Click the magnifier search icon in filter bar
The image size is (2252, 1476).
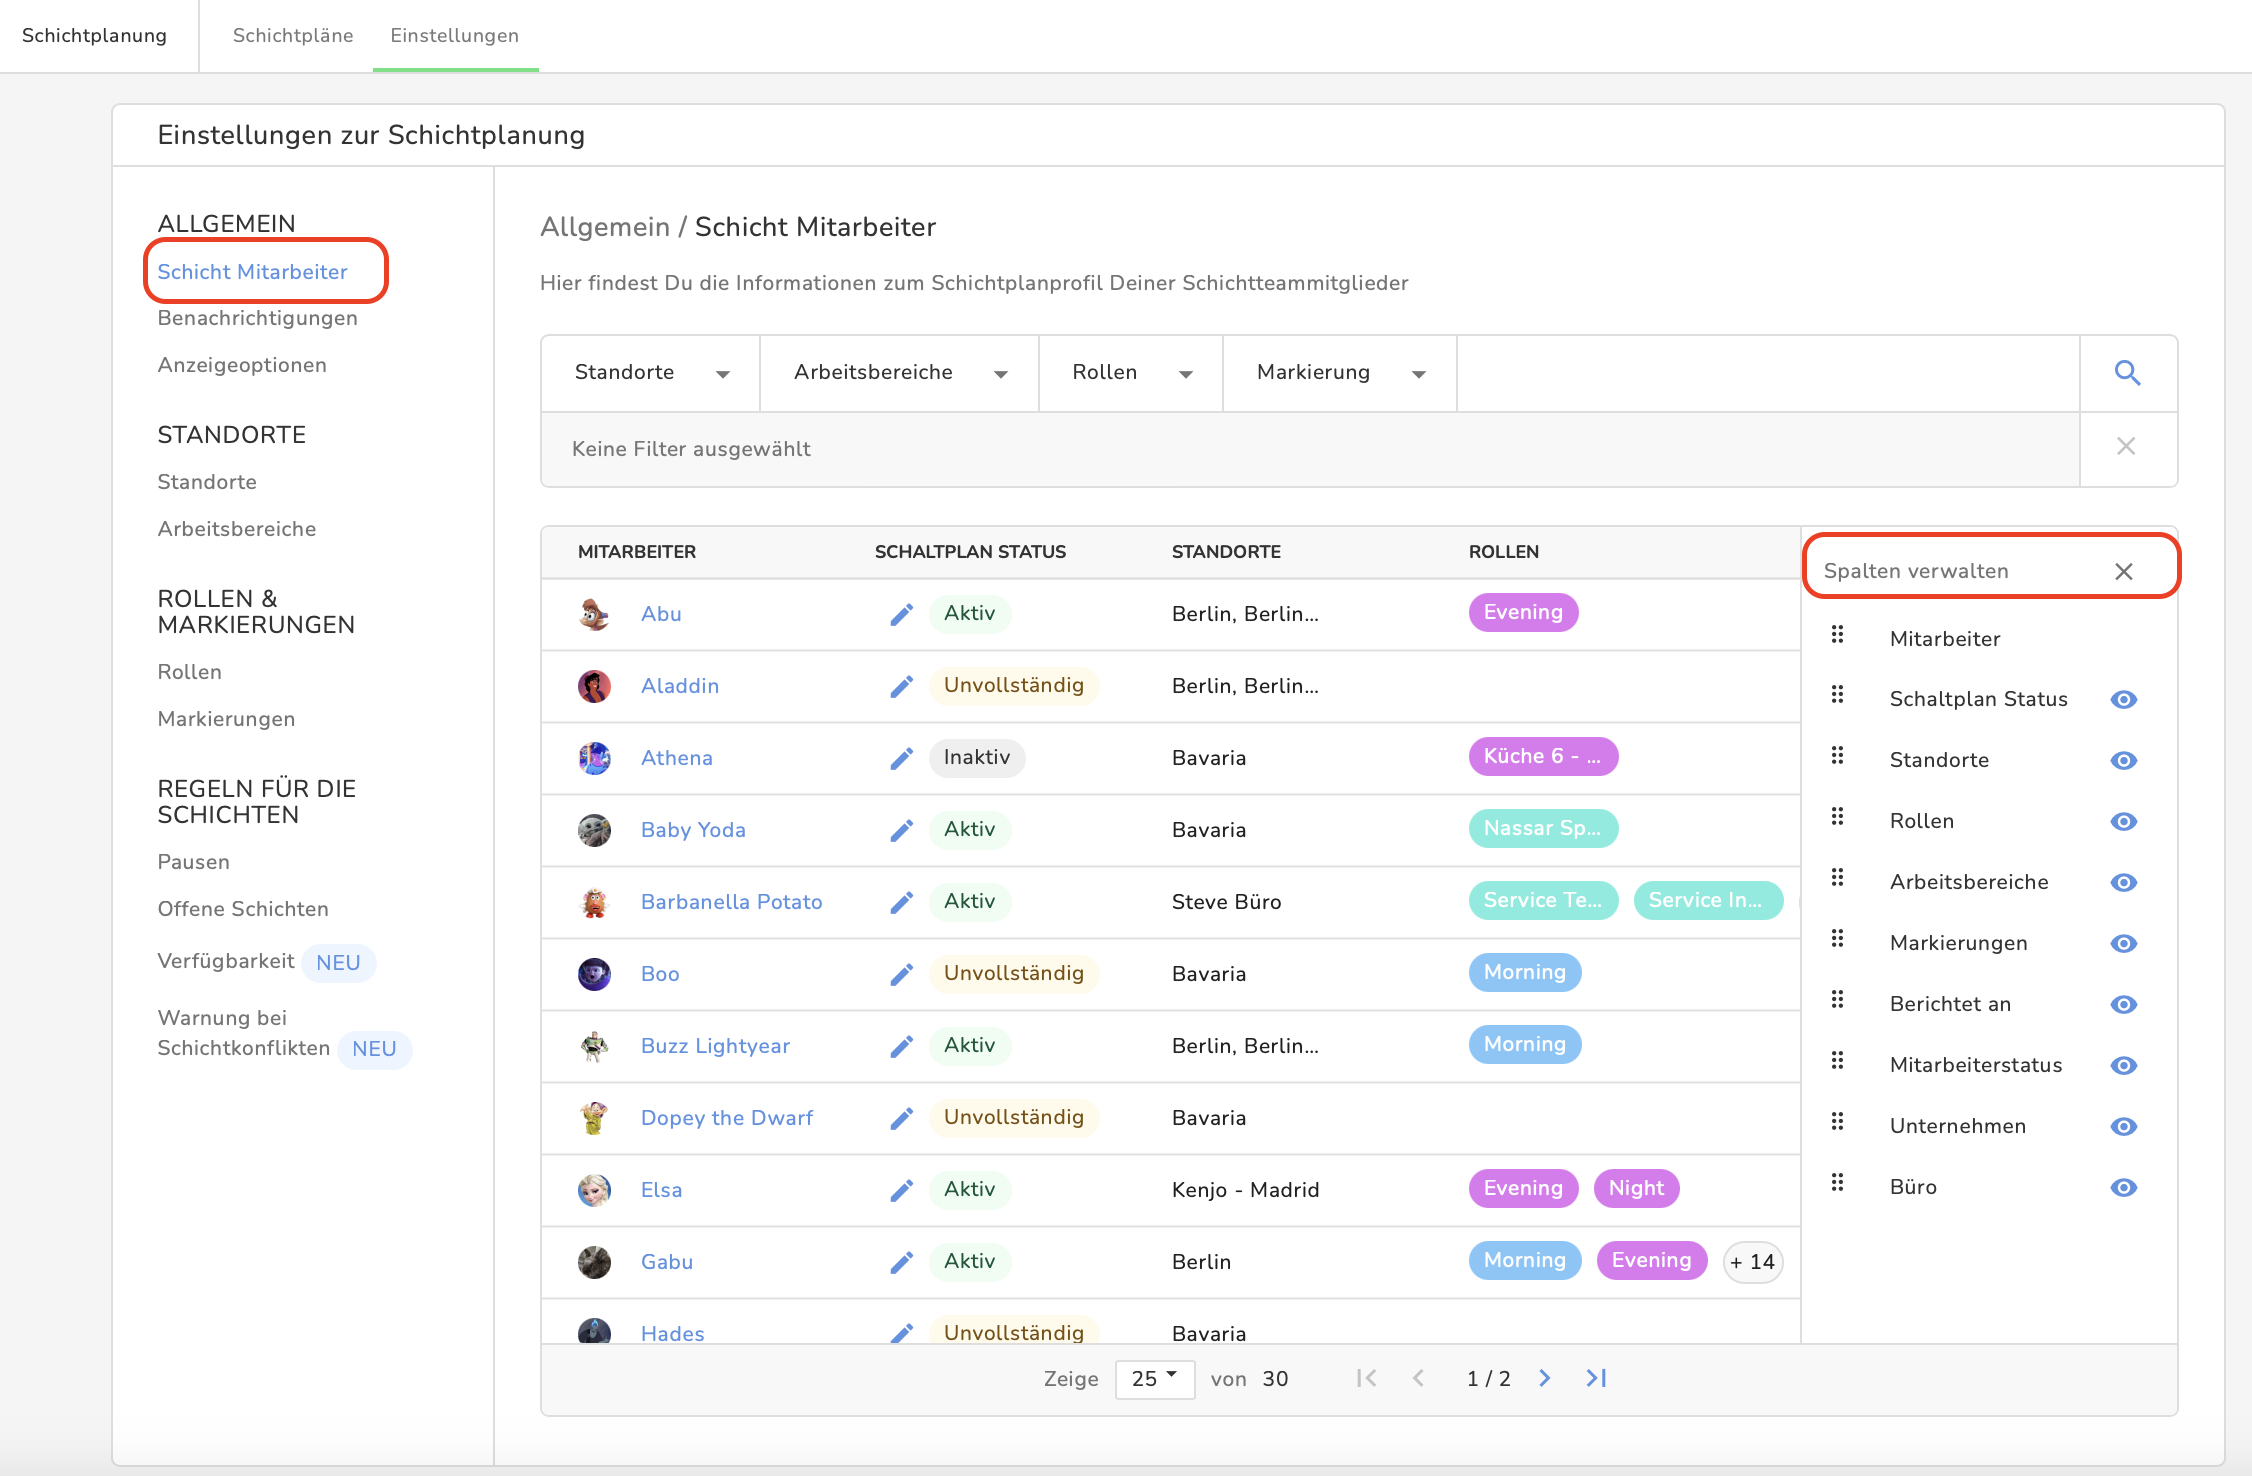(2127, 373)
